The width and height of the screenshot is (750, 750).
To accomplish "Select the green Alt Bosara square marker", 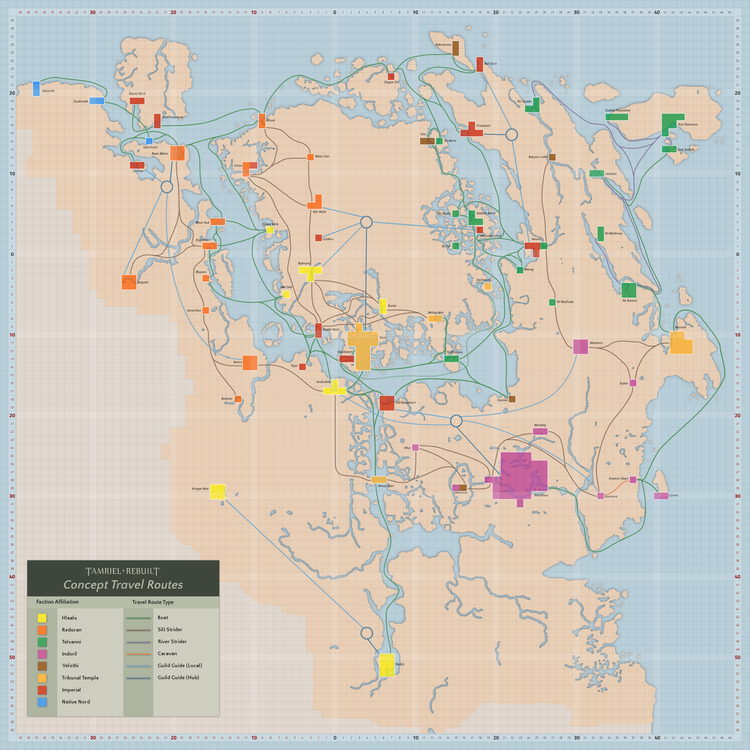I will [629, 290].
